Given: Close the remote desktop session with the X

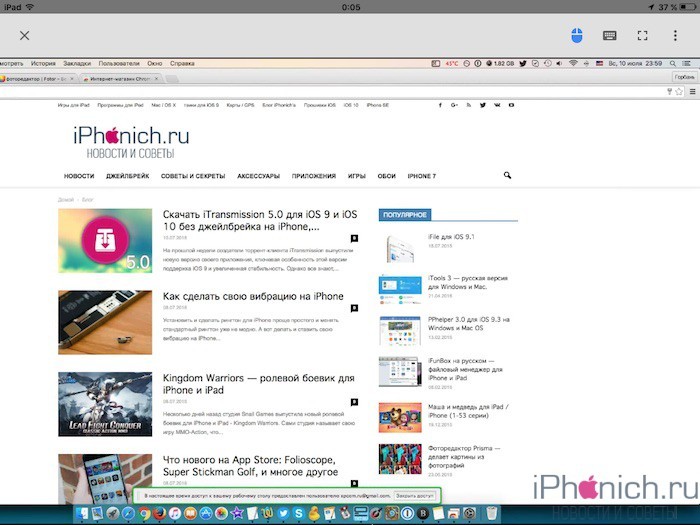Looking at the screenshot, I should click(x=25, y=35).
